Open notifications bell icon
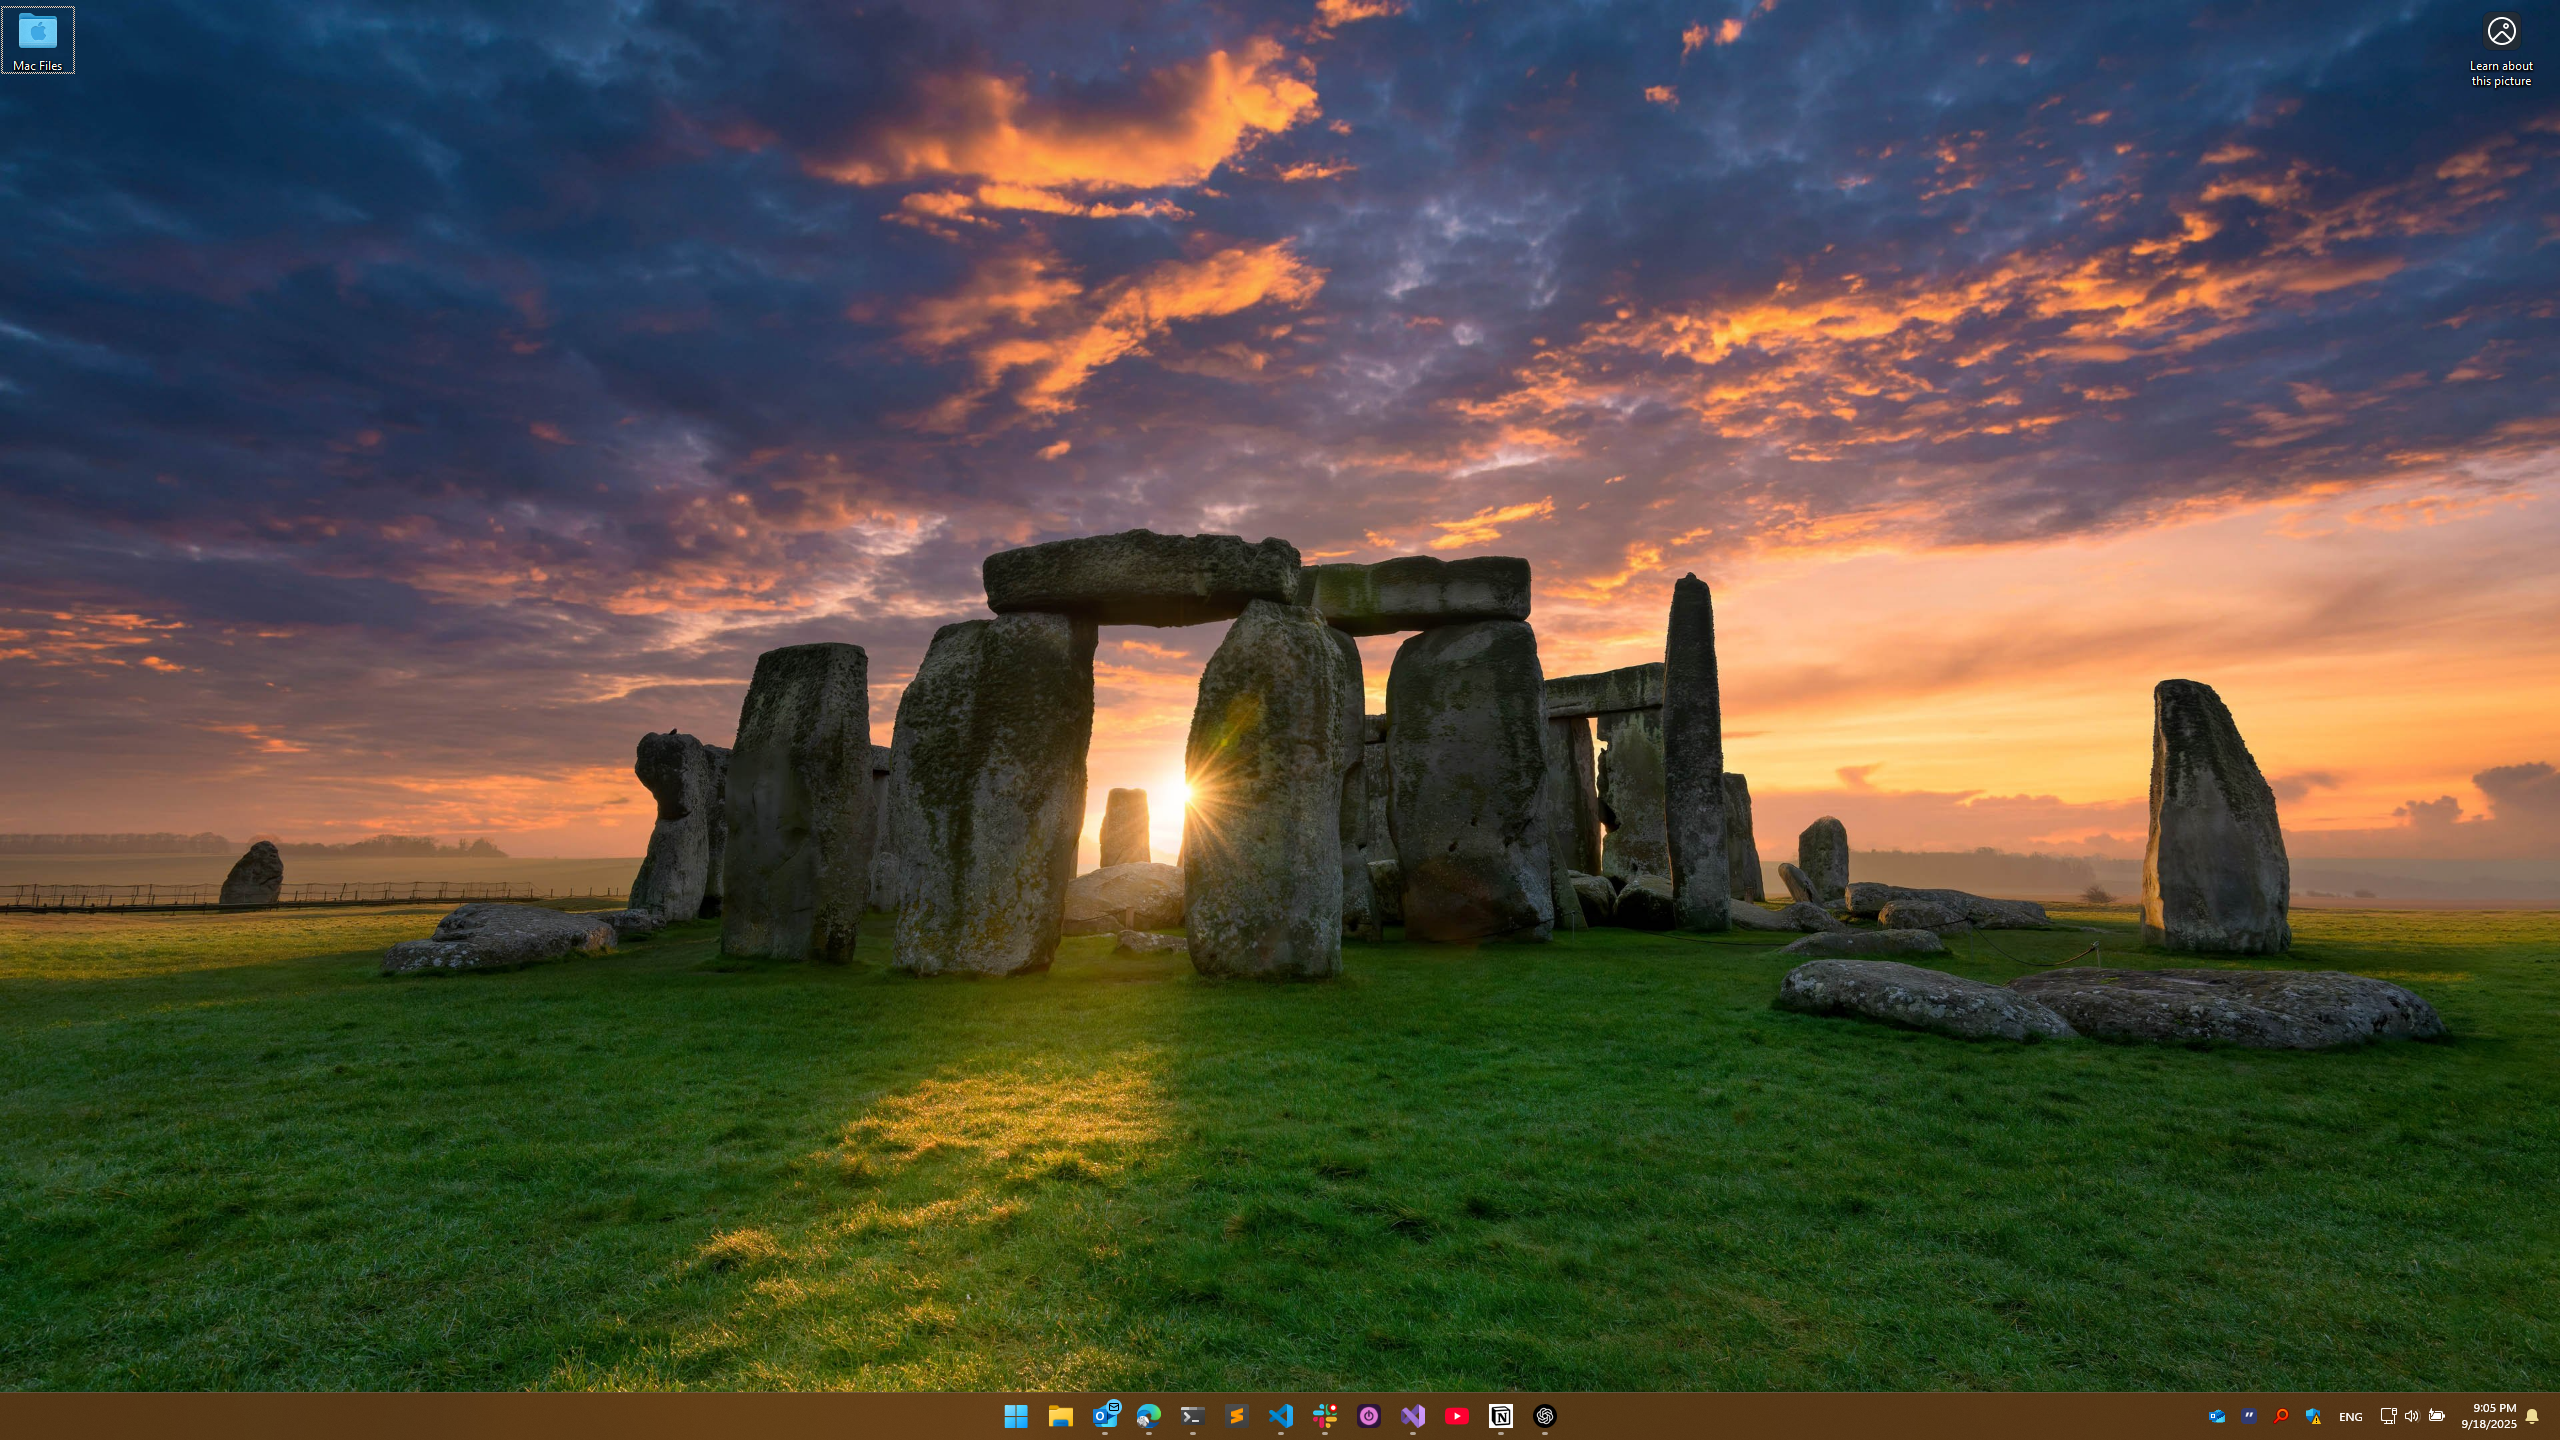Viewport: 2560px width, 1440px height. click(x=2532, y=1416)
